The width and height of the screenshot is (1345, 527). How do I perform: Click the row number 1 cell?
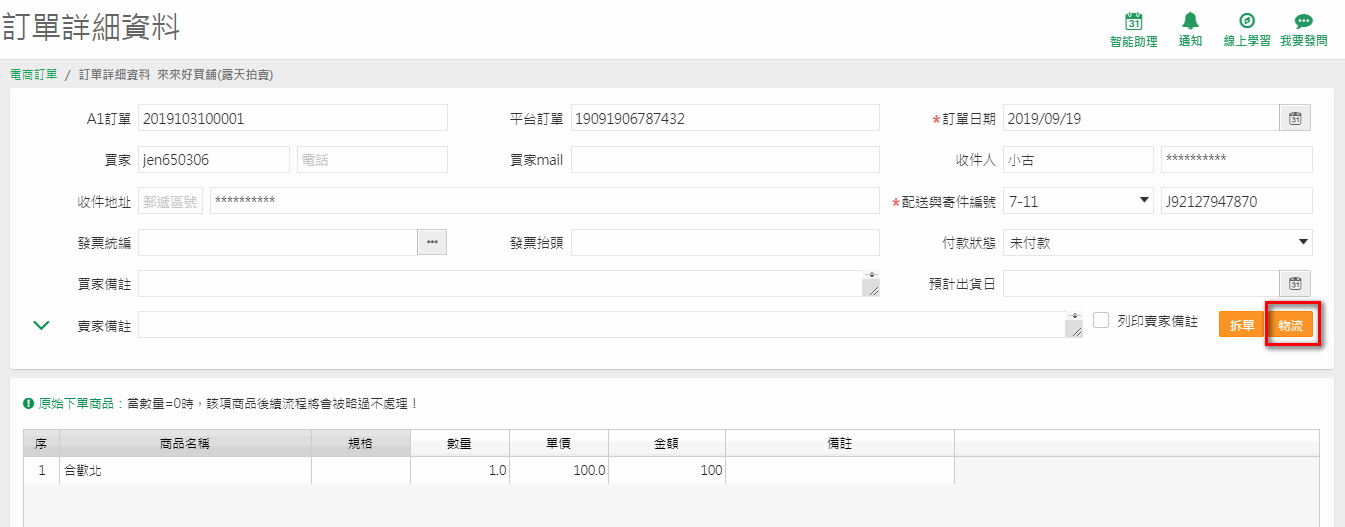click(41, 470)
